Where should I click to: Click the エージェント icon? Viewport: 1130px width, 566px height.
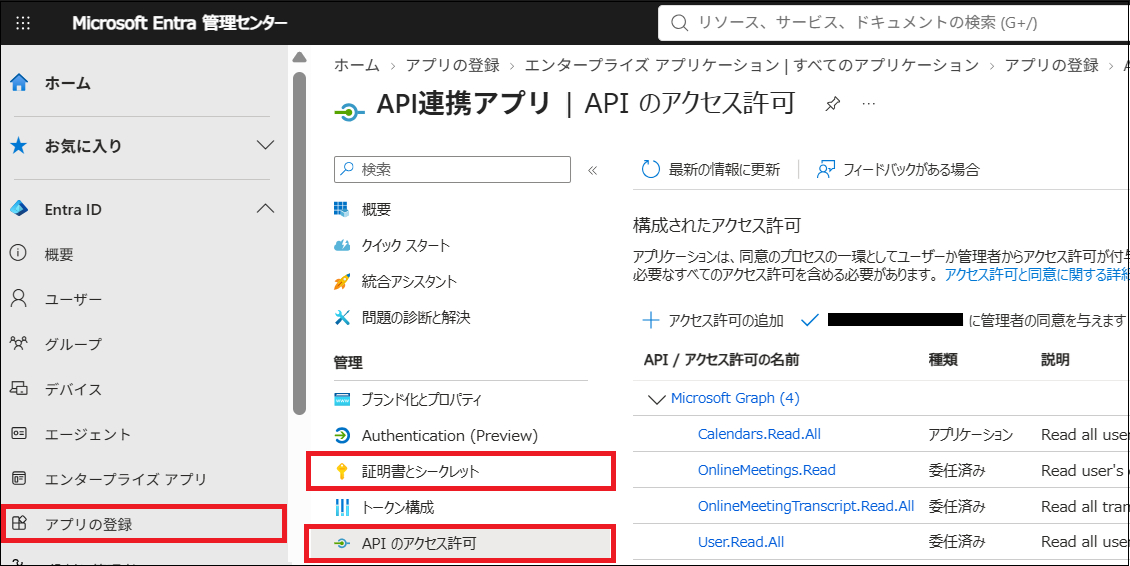pyautogui.click(x=19, y=433)
